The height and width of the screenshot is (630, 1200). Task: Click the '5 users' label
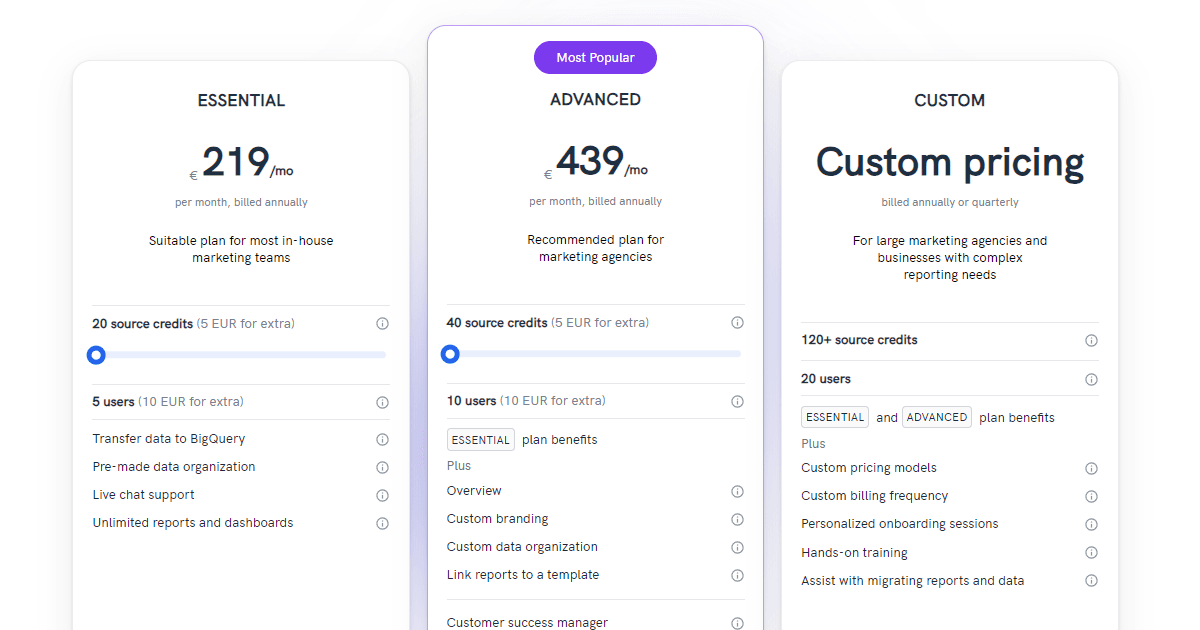pyautogui.click(x=113, y=402)
